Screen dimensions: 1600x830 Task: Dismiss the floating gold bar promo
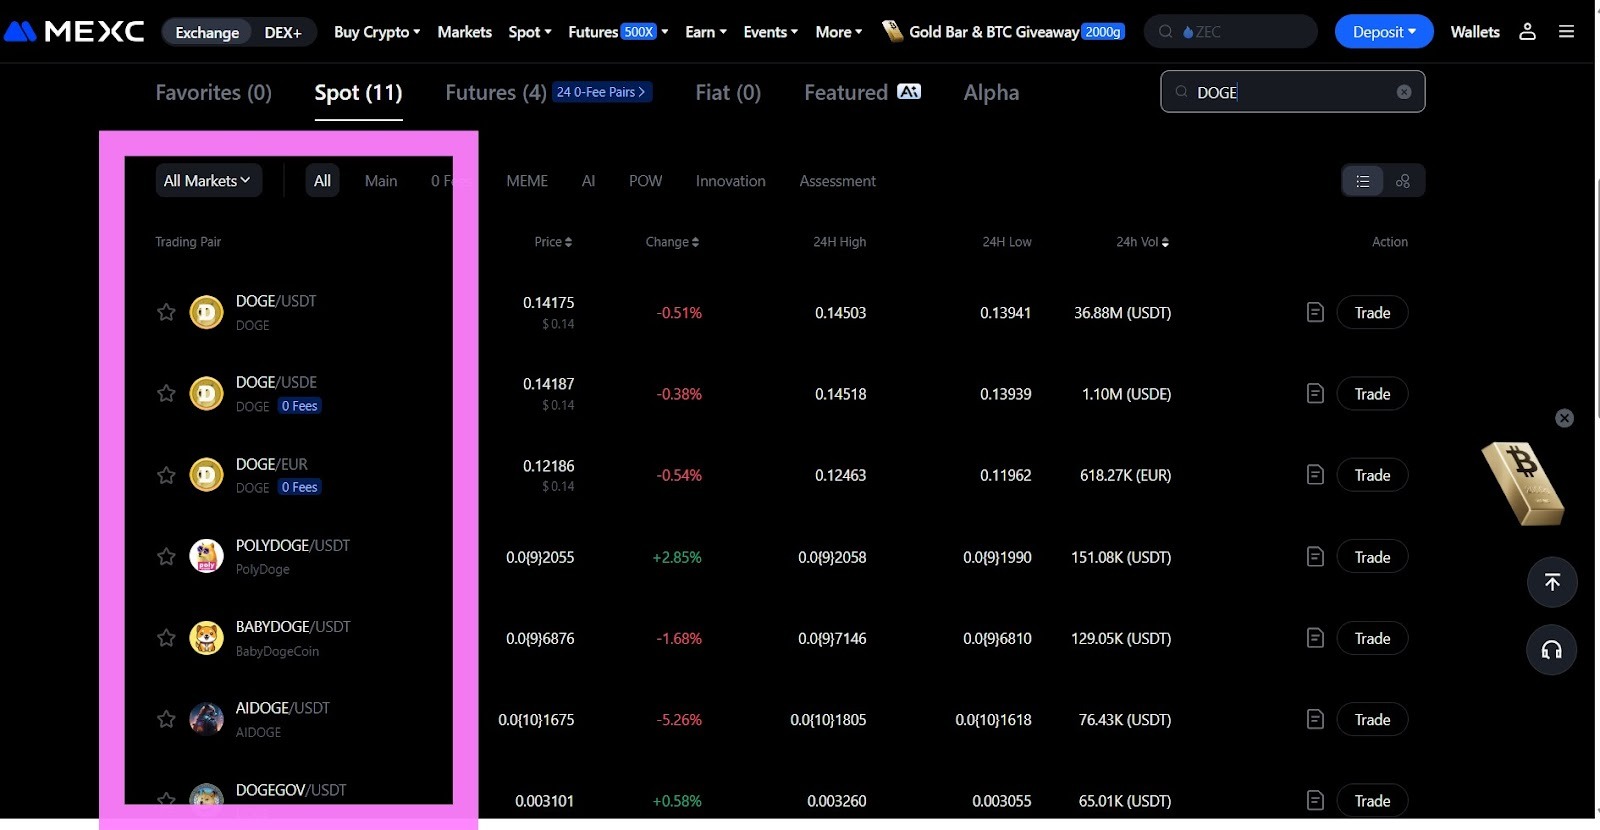(x=1564, y=418)
